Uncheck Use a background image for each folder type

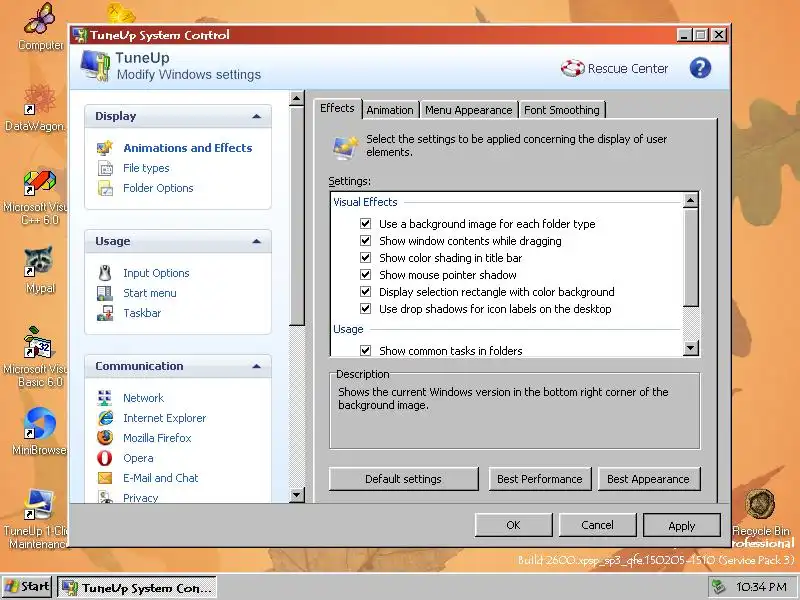[x=365, y=223]
